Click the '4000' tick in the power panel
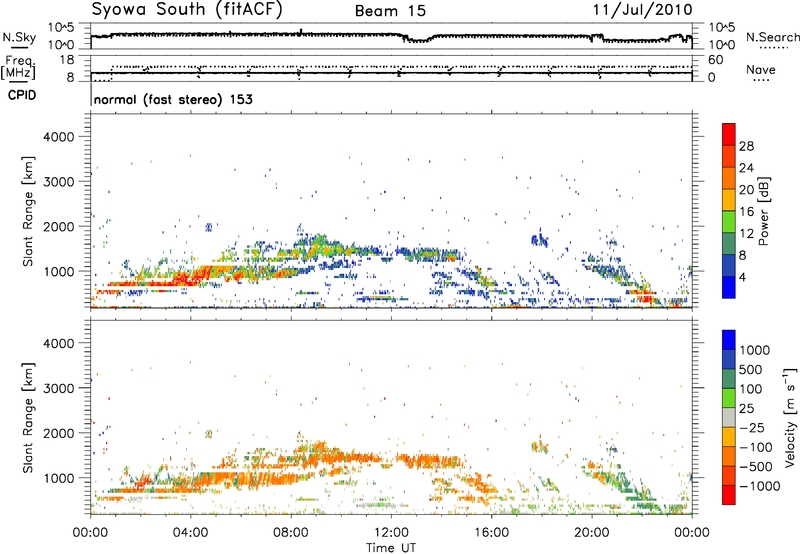This screenshot has height=554, width=800. 59,137
